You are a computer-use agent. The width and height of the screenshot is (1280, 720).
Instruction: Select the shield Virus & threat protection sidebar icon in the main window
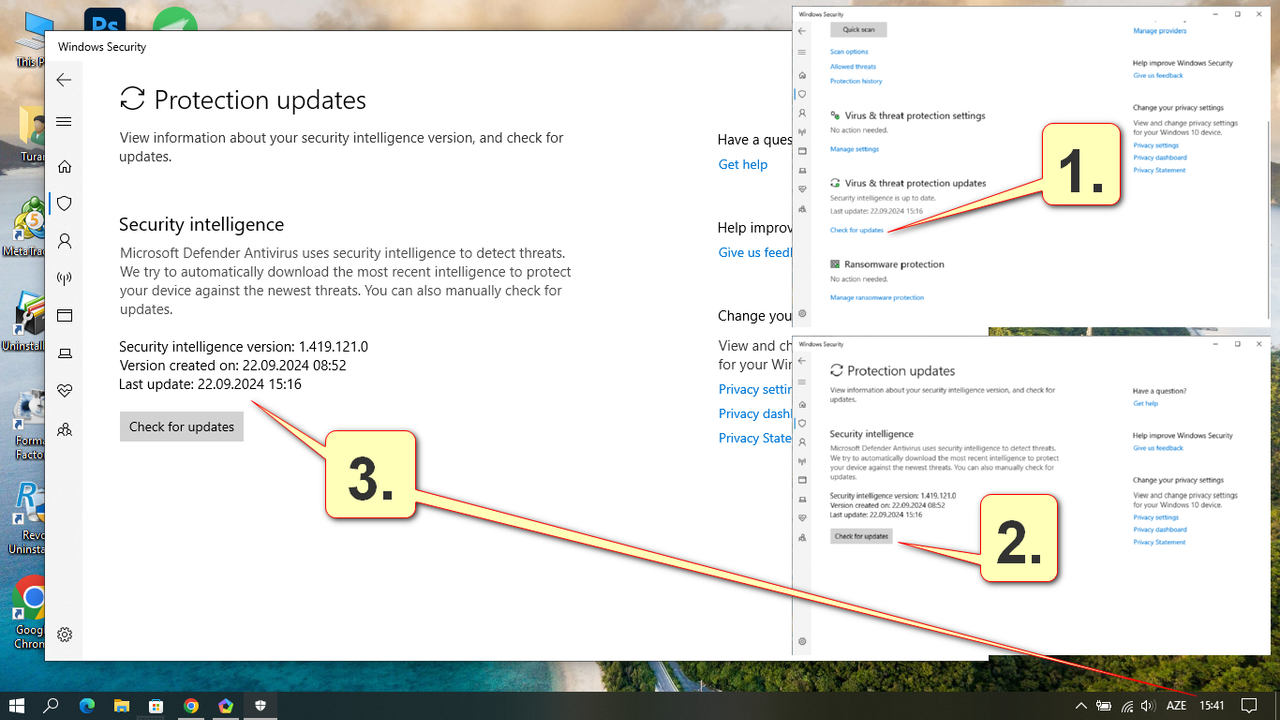tap(64, 203)
